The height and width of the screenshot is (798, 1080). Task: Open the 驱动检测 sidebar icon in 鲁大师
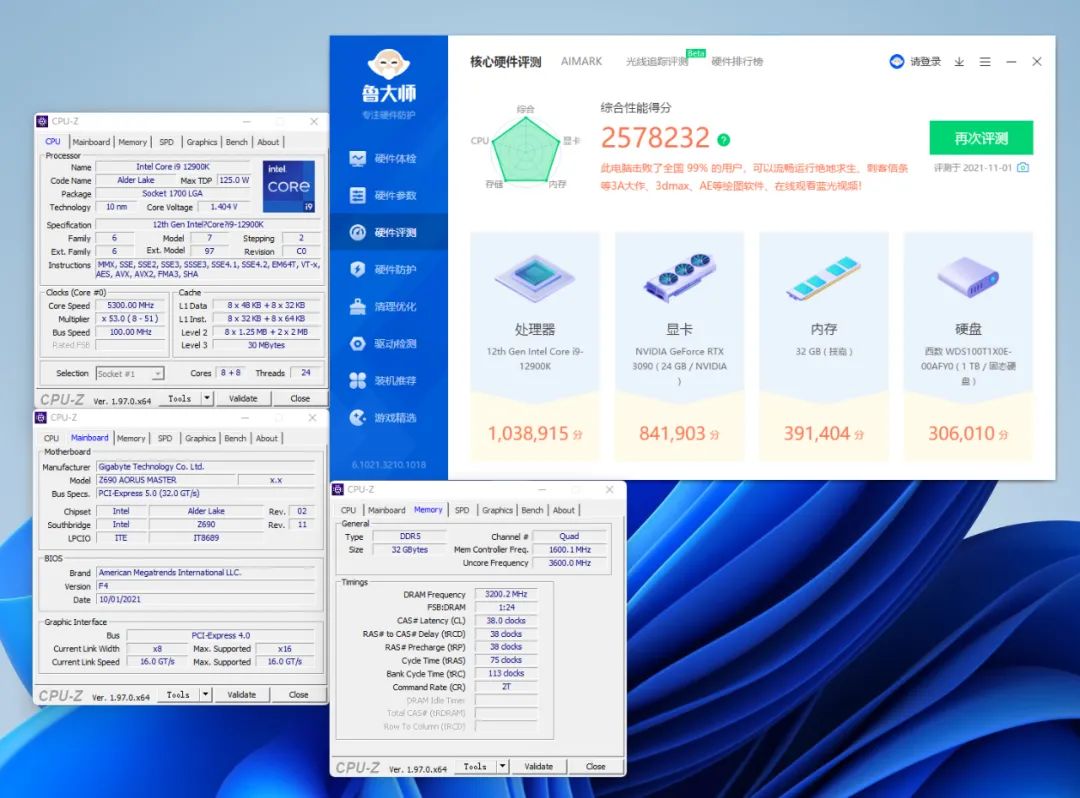click(357, 344)
